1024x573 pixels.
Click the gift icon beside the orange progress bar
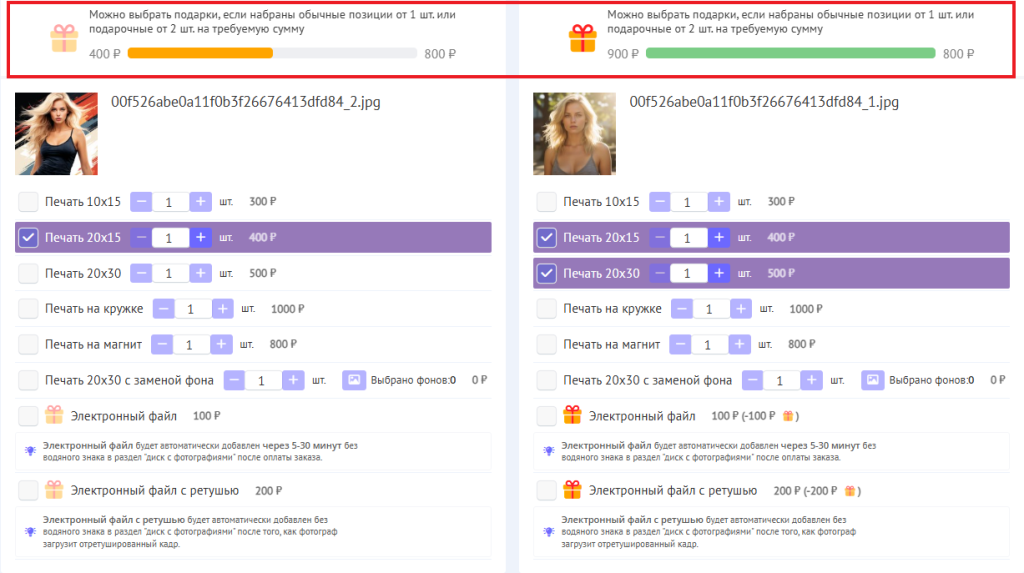click(64, 39)
